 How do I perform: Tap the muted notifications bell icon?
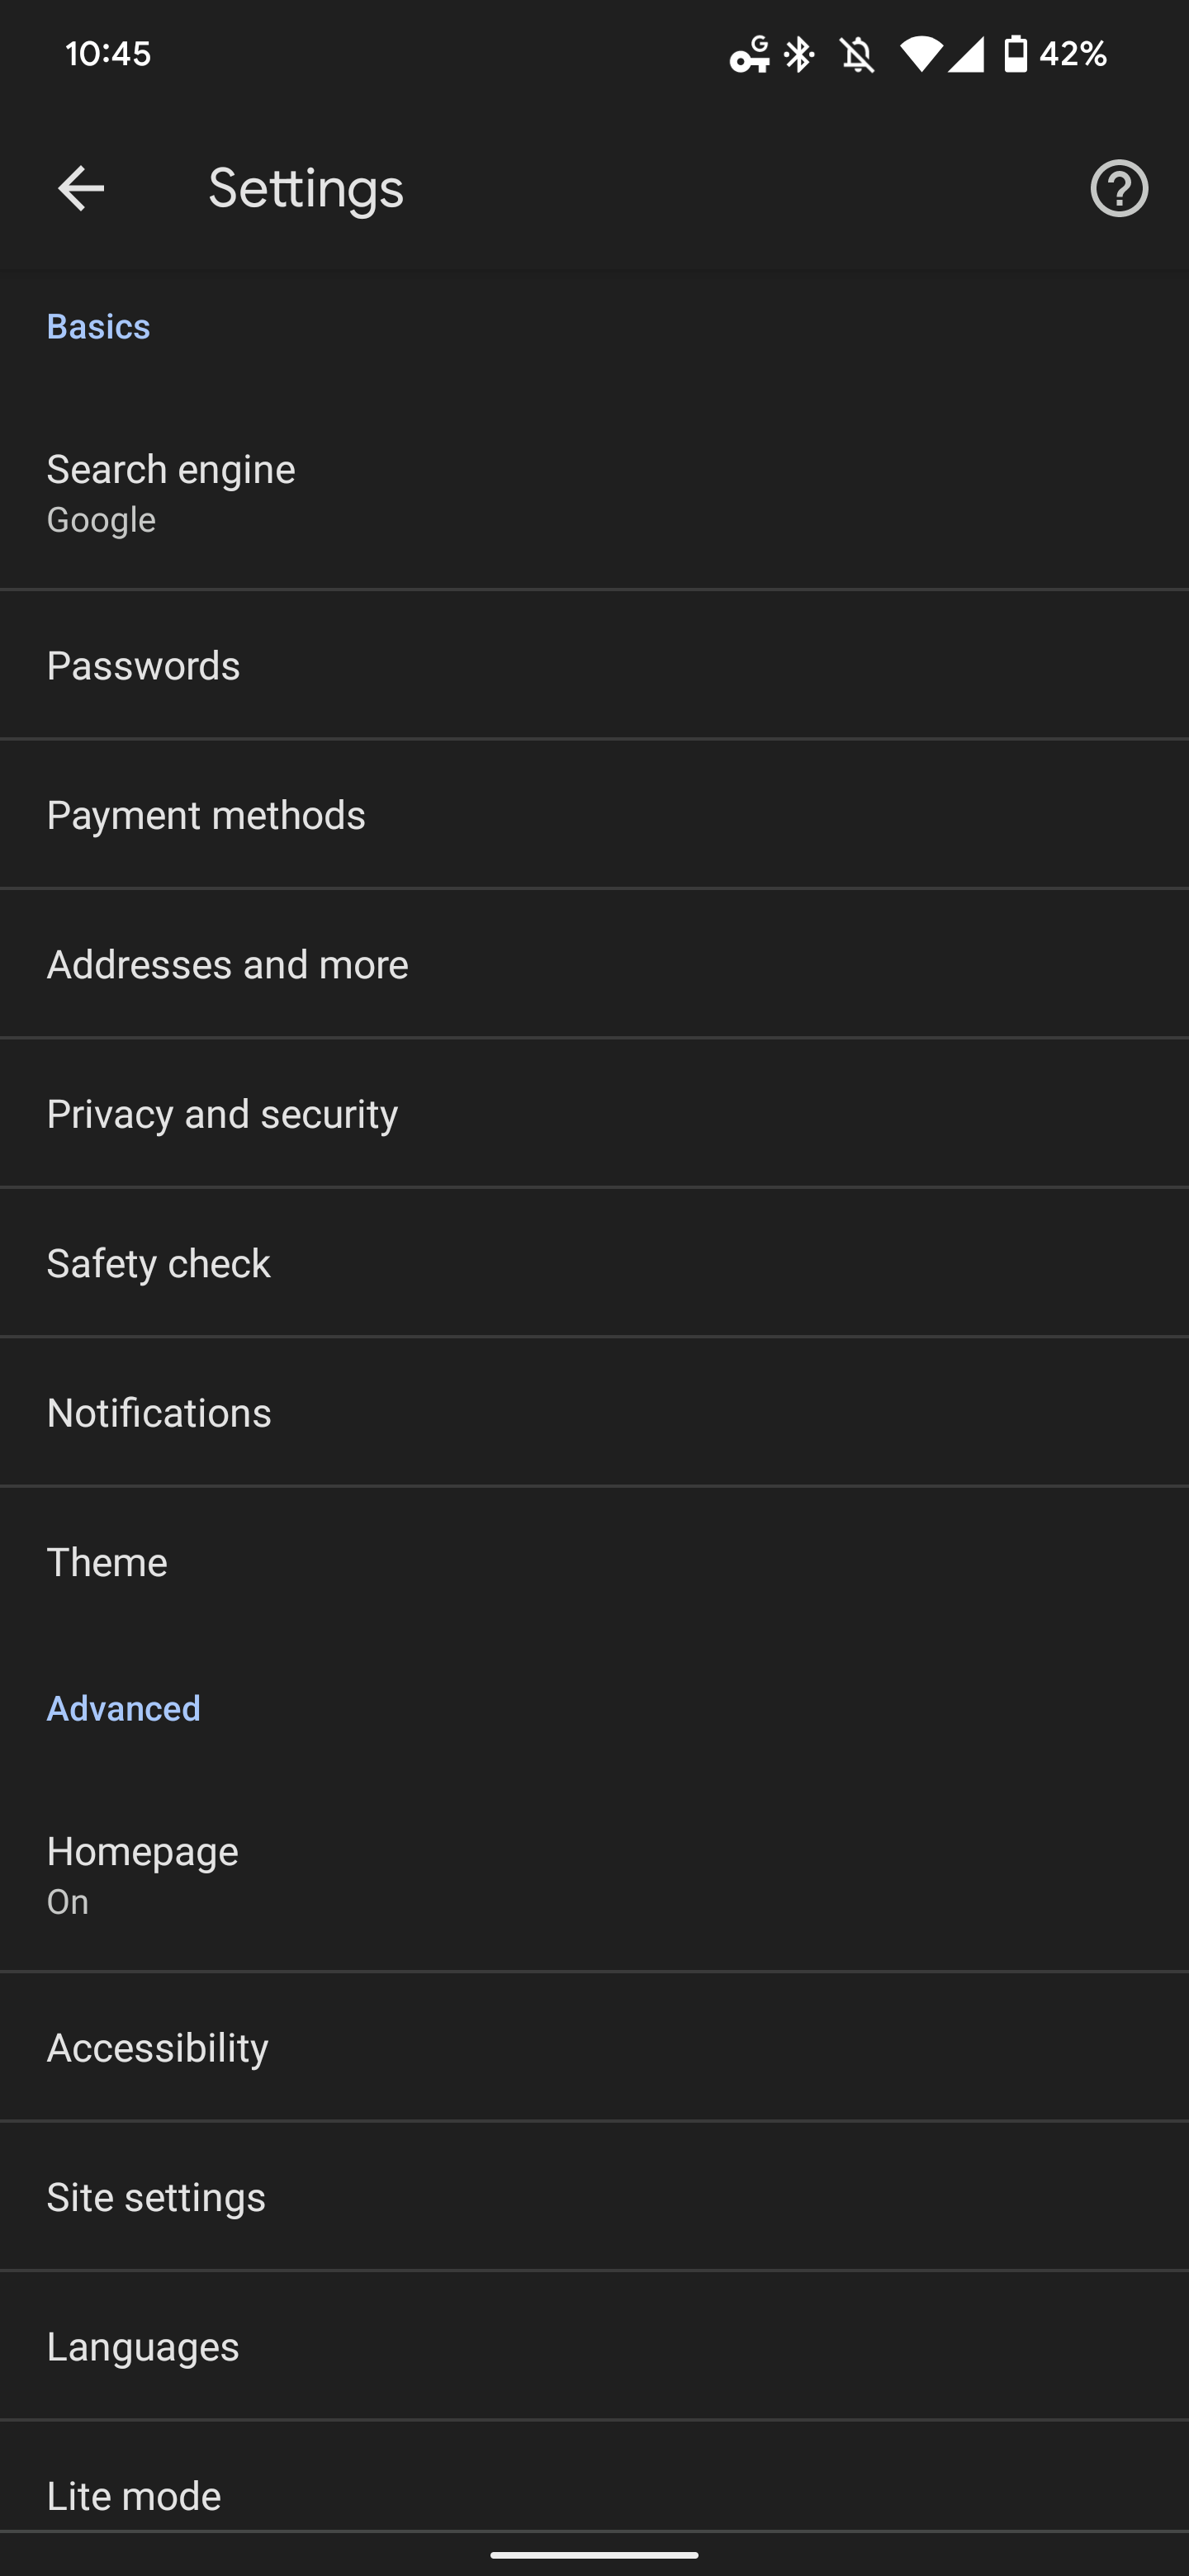click(x=857, y=54)
